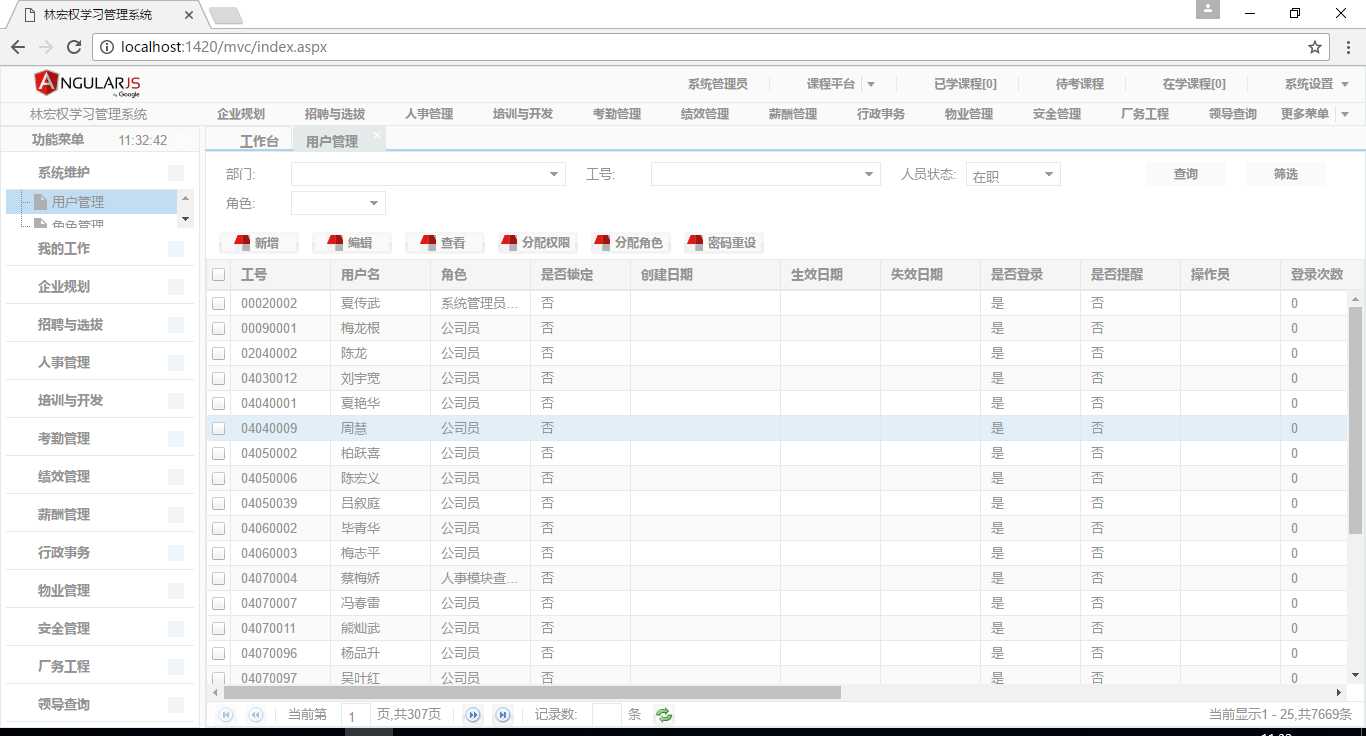Jump to the last page of records
1366x736 pixels.
(x=503, y=715)
